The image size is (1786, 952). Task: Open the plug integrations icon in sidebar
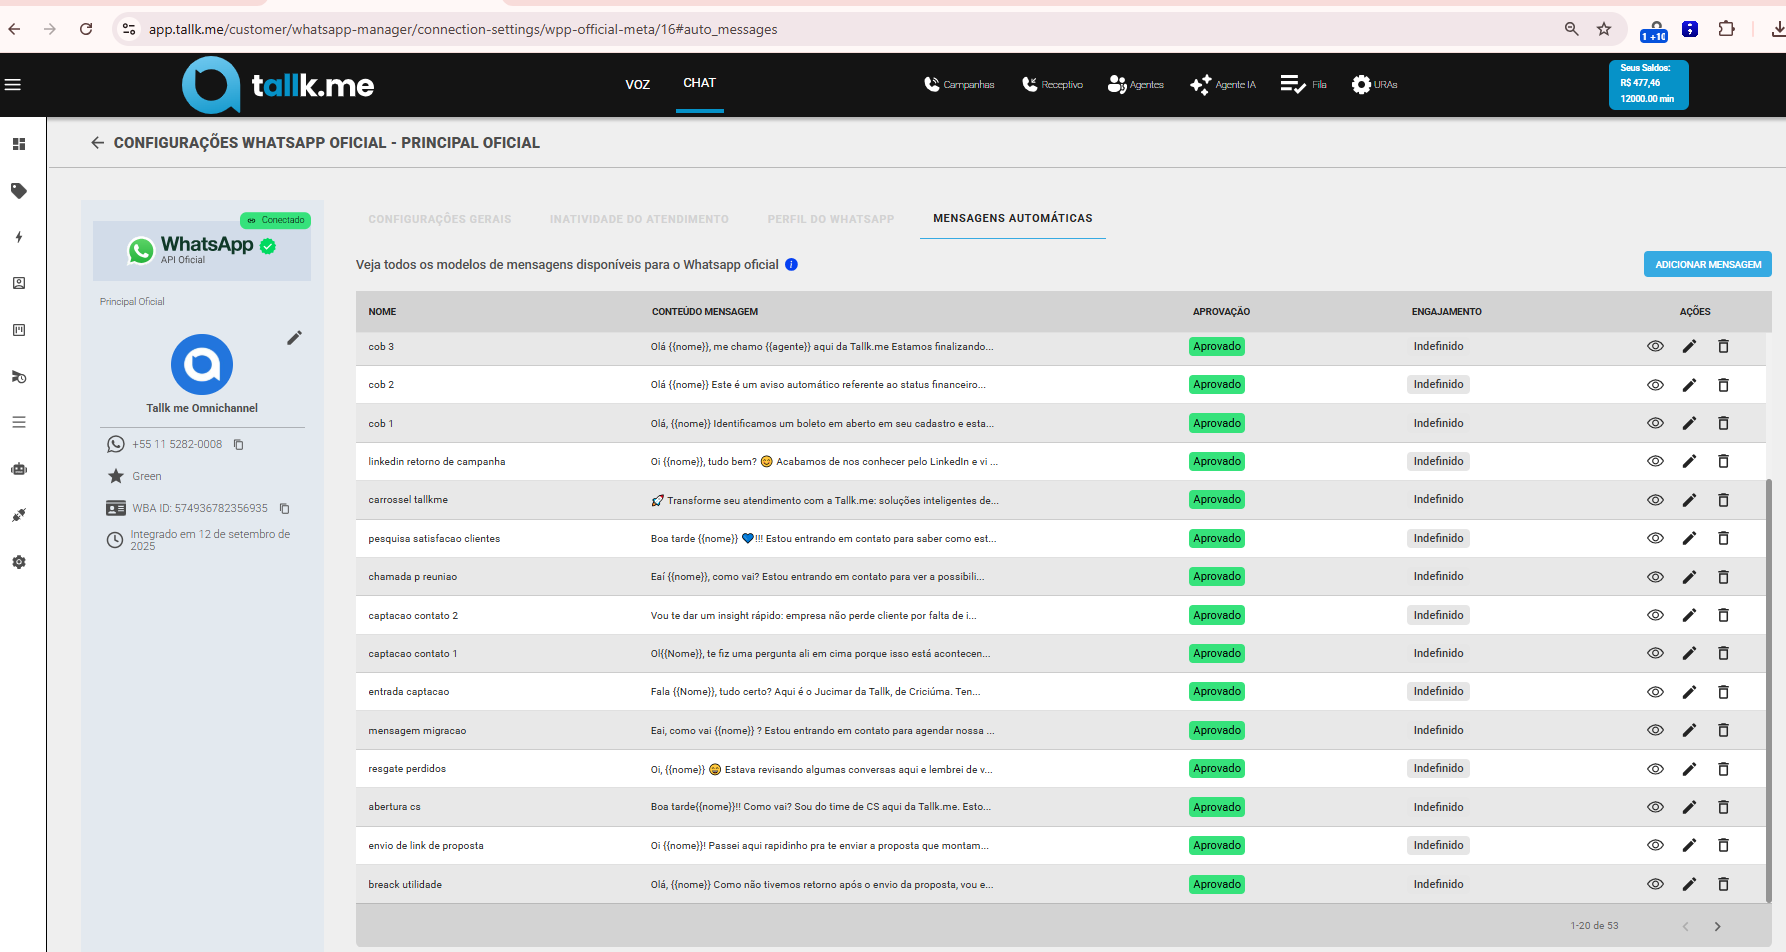click(x=19, y=515)
